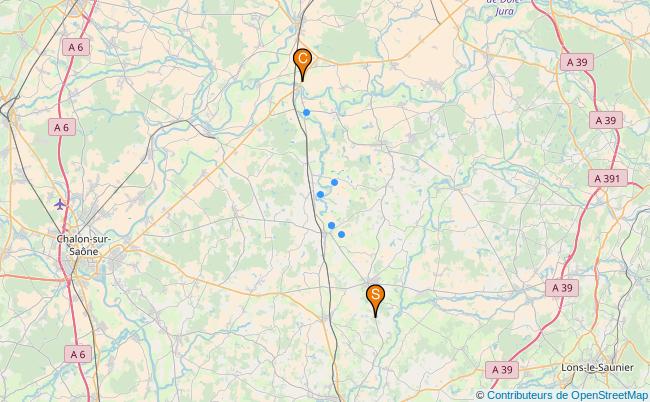Click the A 391 road shield
Image resolution: width=650 pixels, height=402 pixels.
[607, 179]
